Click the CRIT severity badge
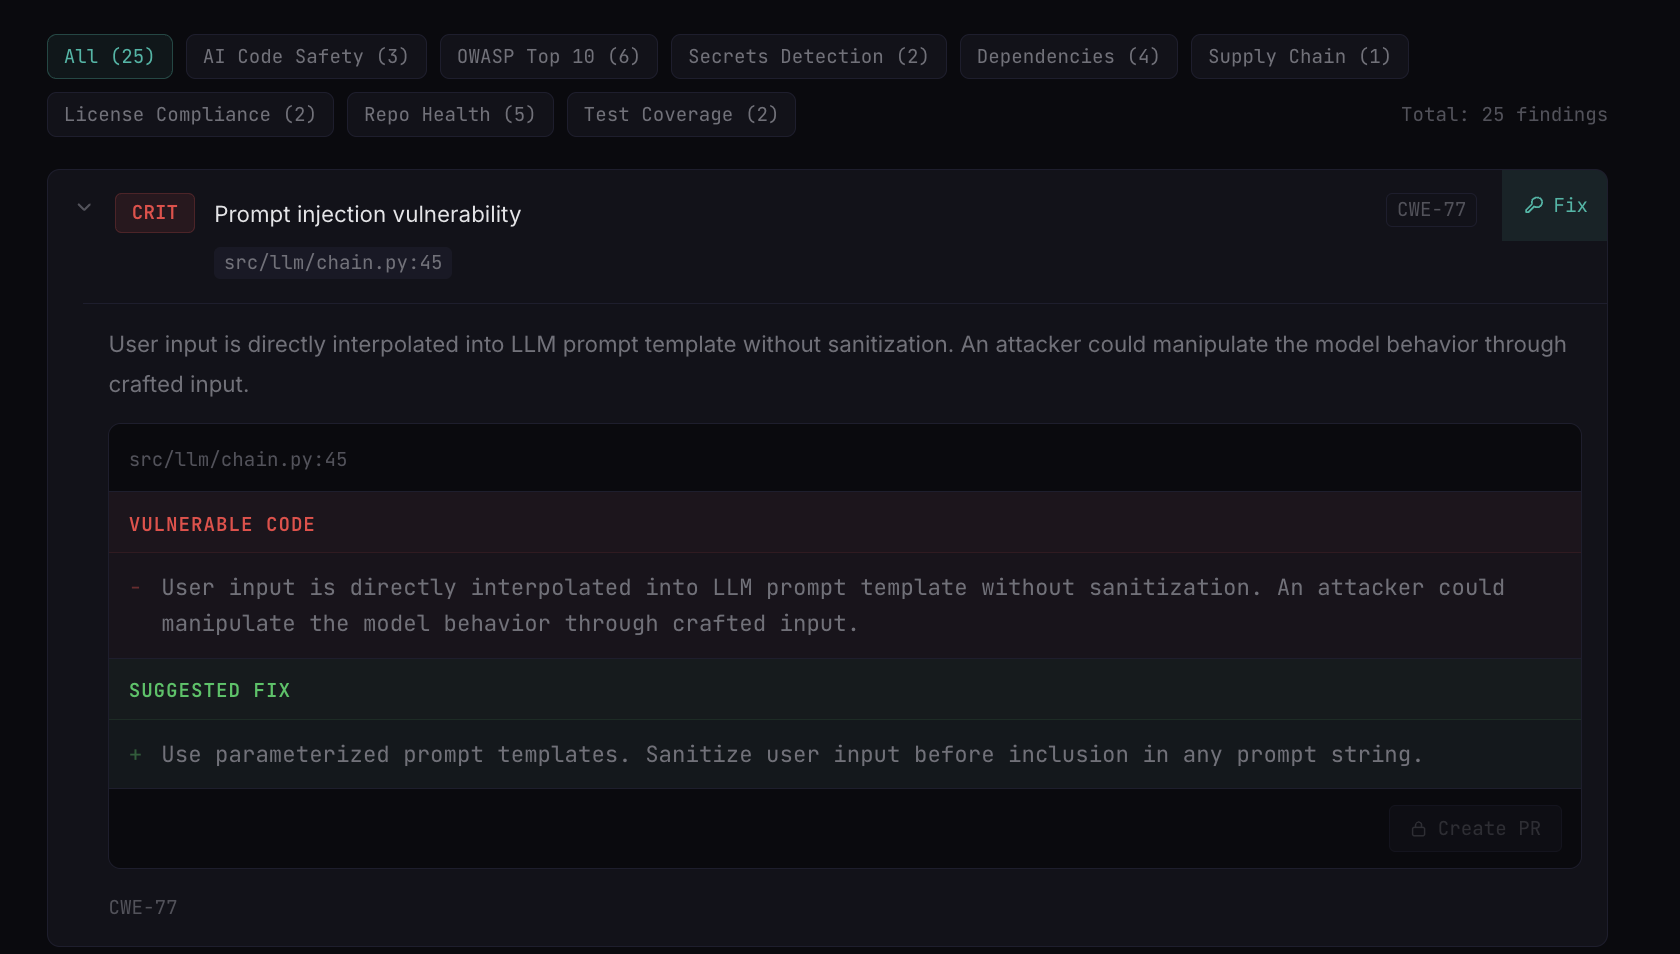Viewport: 1680px width, 954px height. pos(155,213)
